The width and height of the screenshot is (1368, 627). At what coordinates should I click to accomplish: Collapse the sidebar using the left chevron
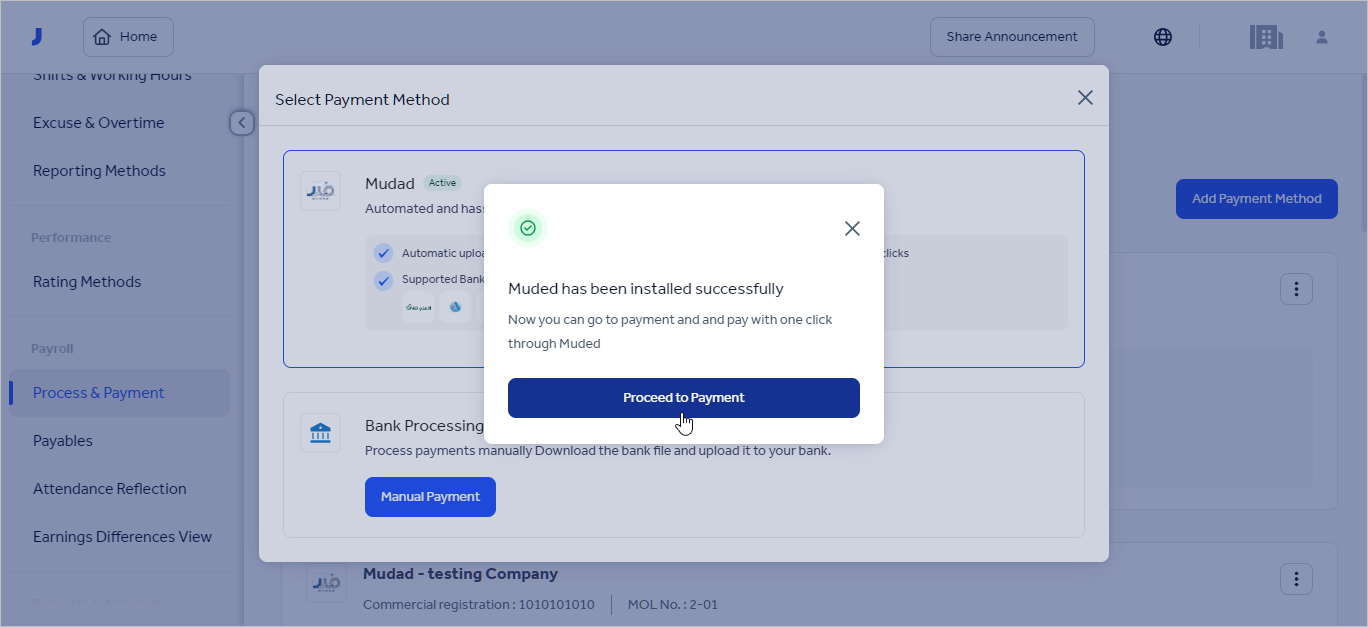coord(241,122)
